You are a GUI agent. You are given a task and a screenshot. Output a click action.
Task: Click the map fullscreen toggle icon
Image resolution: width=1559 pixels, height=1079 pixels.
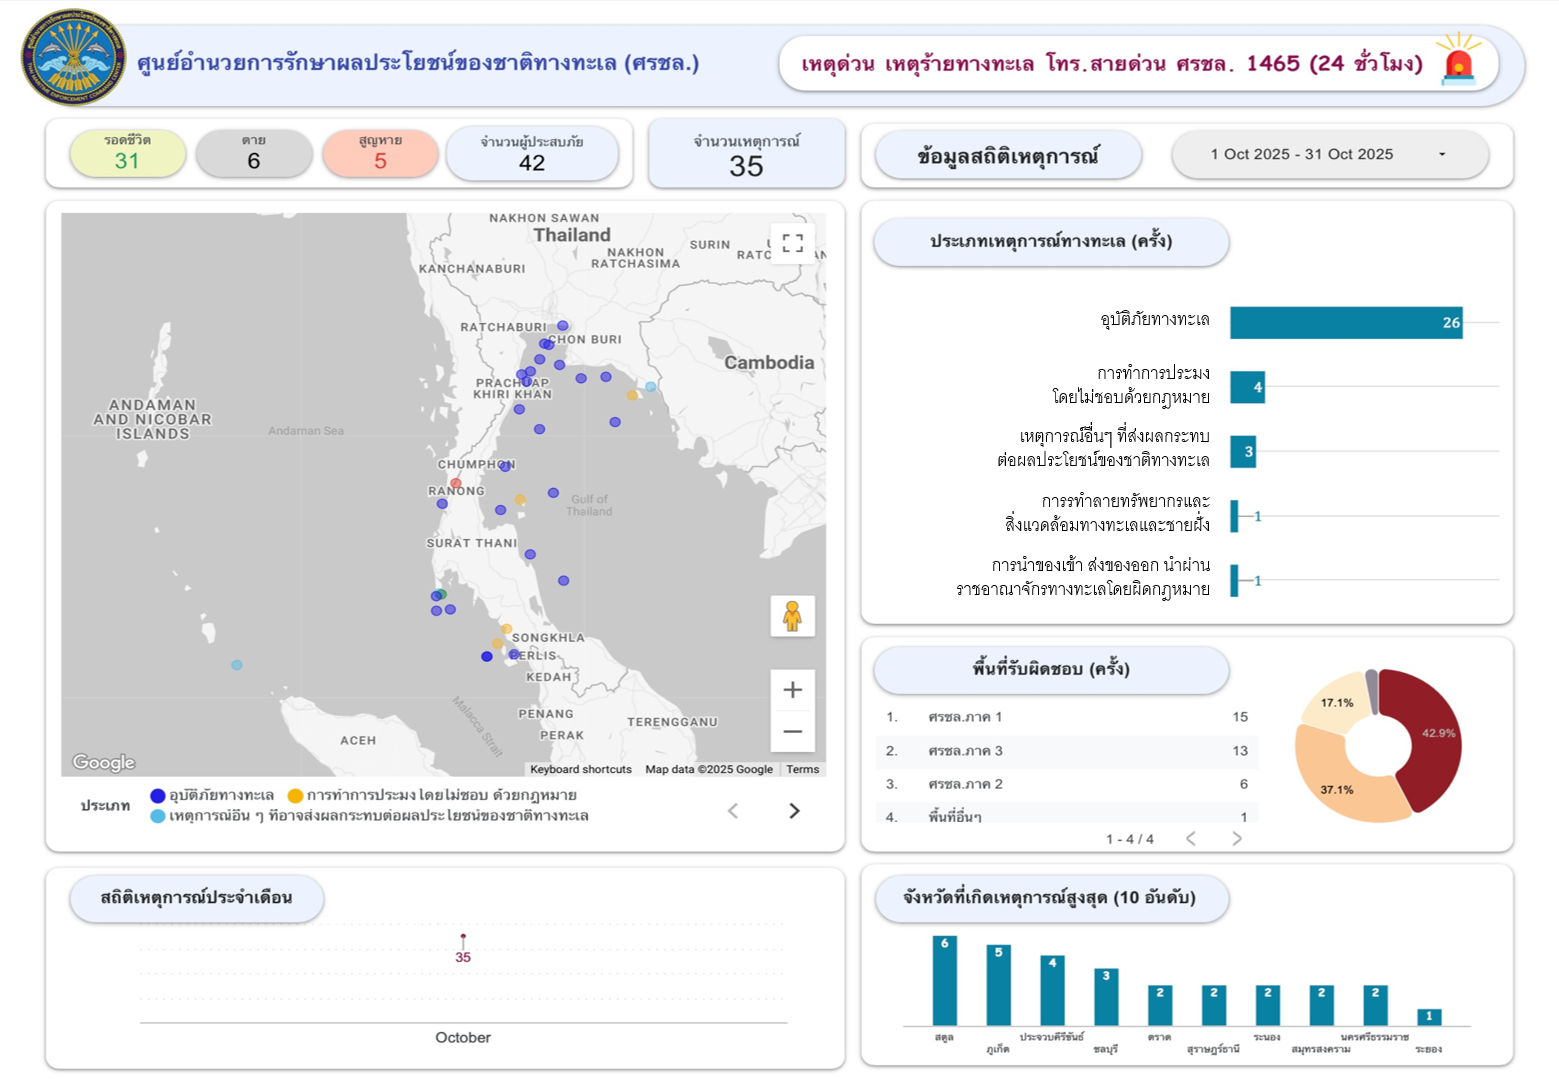[792, 243]
